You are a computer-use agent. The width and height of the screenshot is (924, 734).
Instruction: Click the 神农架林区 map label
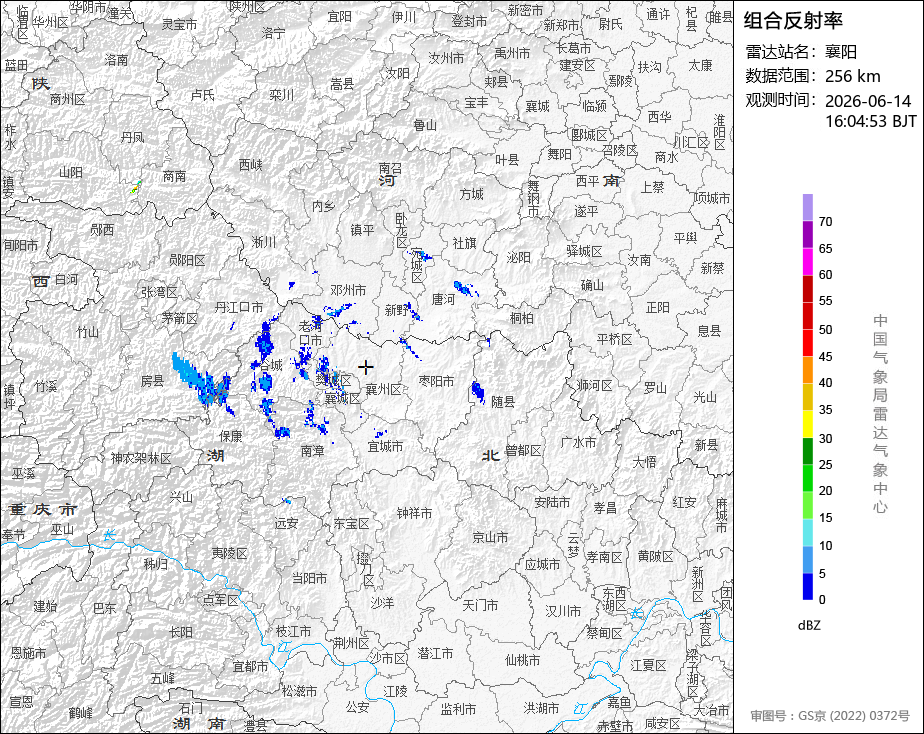pos(141,458)
